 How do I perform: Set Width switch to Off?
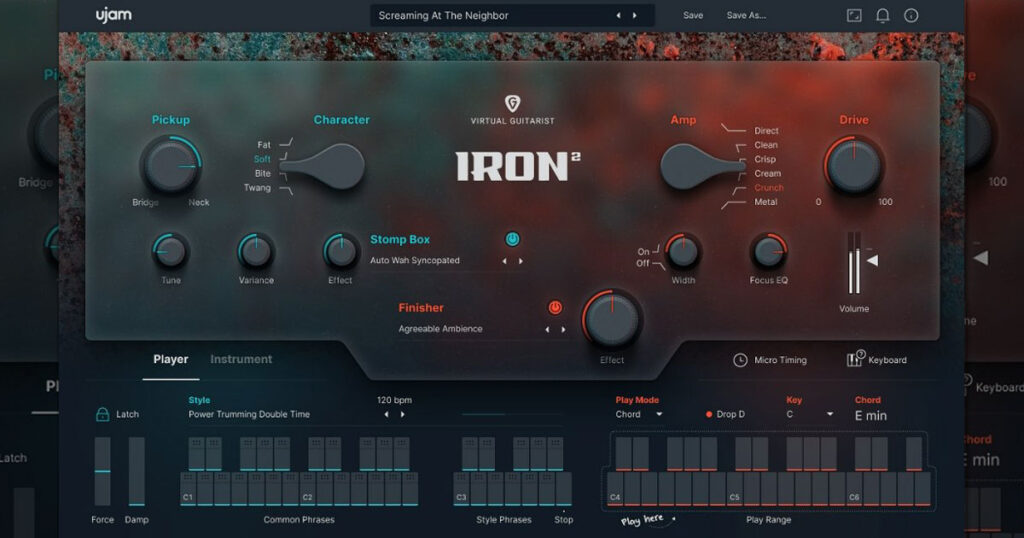(643, 263)
